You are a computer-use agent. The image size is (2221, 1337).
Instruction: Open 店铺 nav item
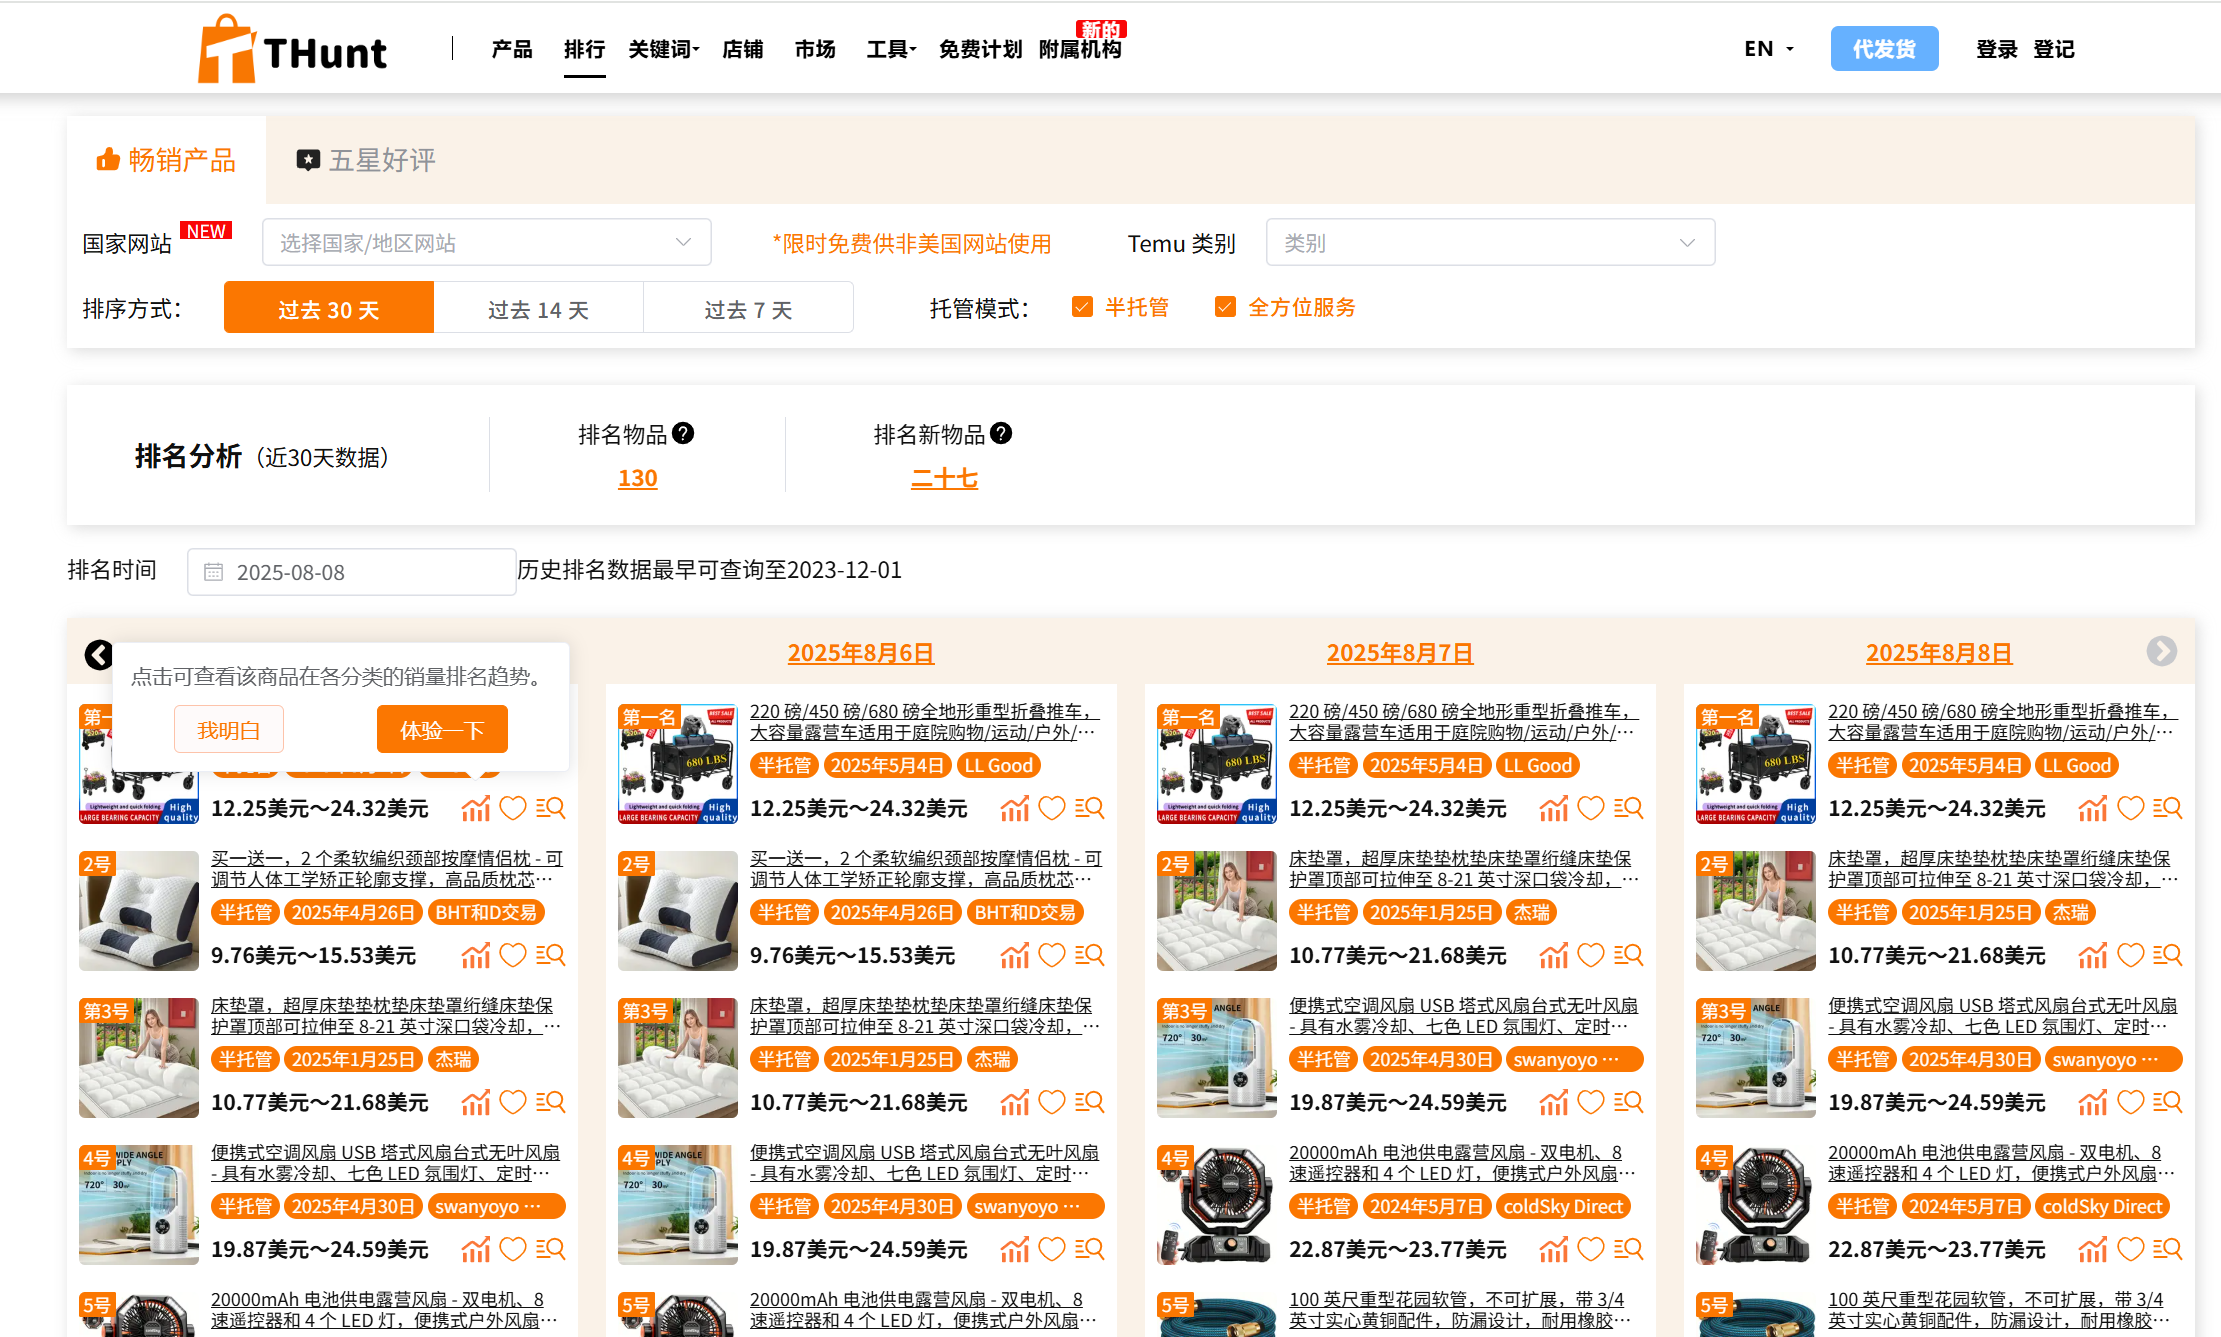pos(743,49)
